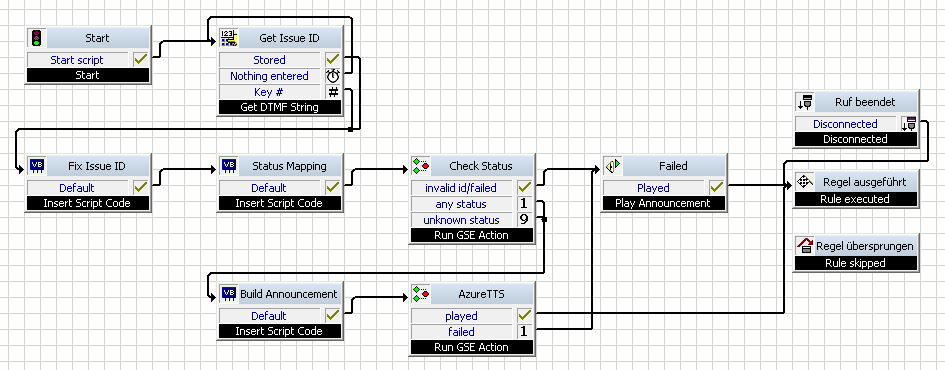Viewport: 945px width, 370px height.
Task: Click the Key # output label
Action: point(269,92)
